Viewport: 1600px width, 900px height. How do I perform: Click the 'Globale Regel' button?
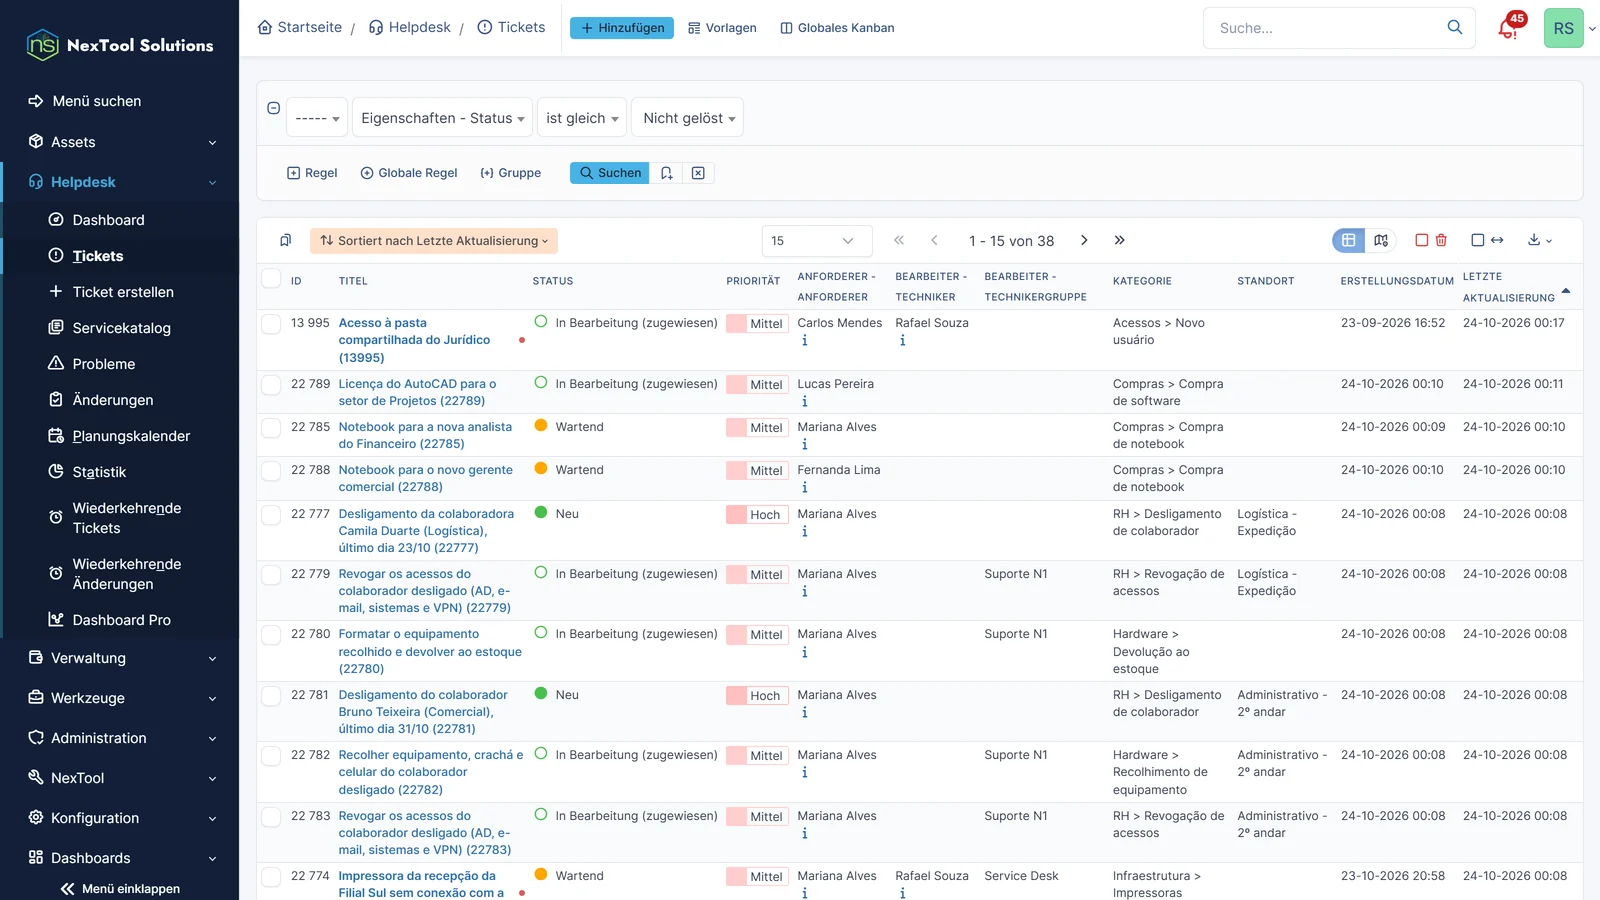coord(409,173)
